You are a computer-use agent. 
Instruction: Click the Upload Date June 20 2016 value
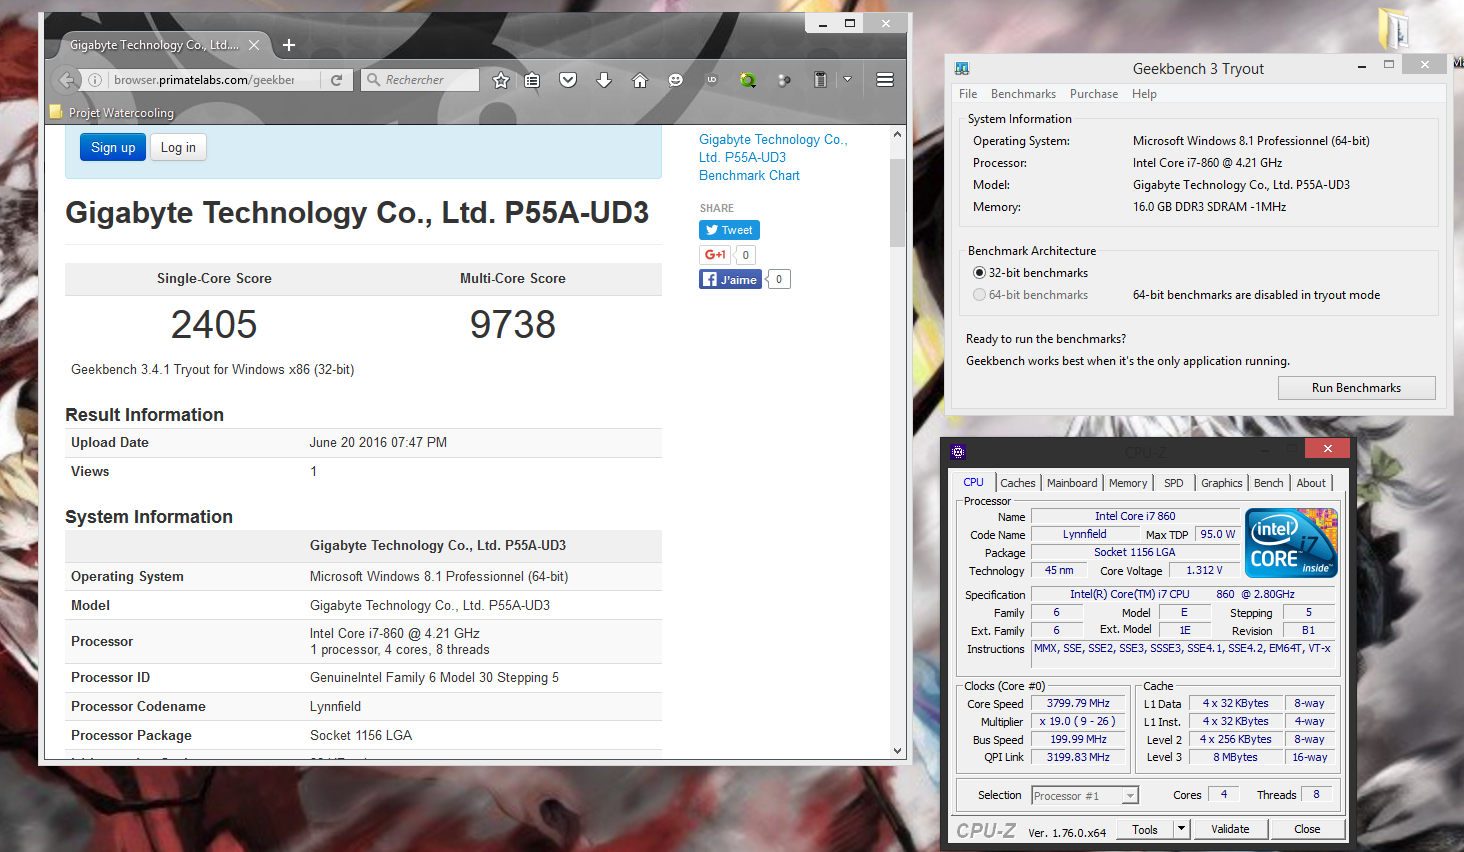click(378, 442)
